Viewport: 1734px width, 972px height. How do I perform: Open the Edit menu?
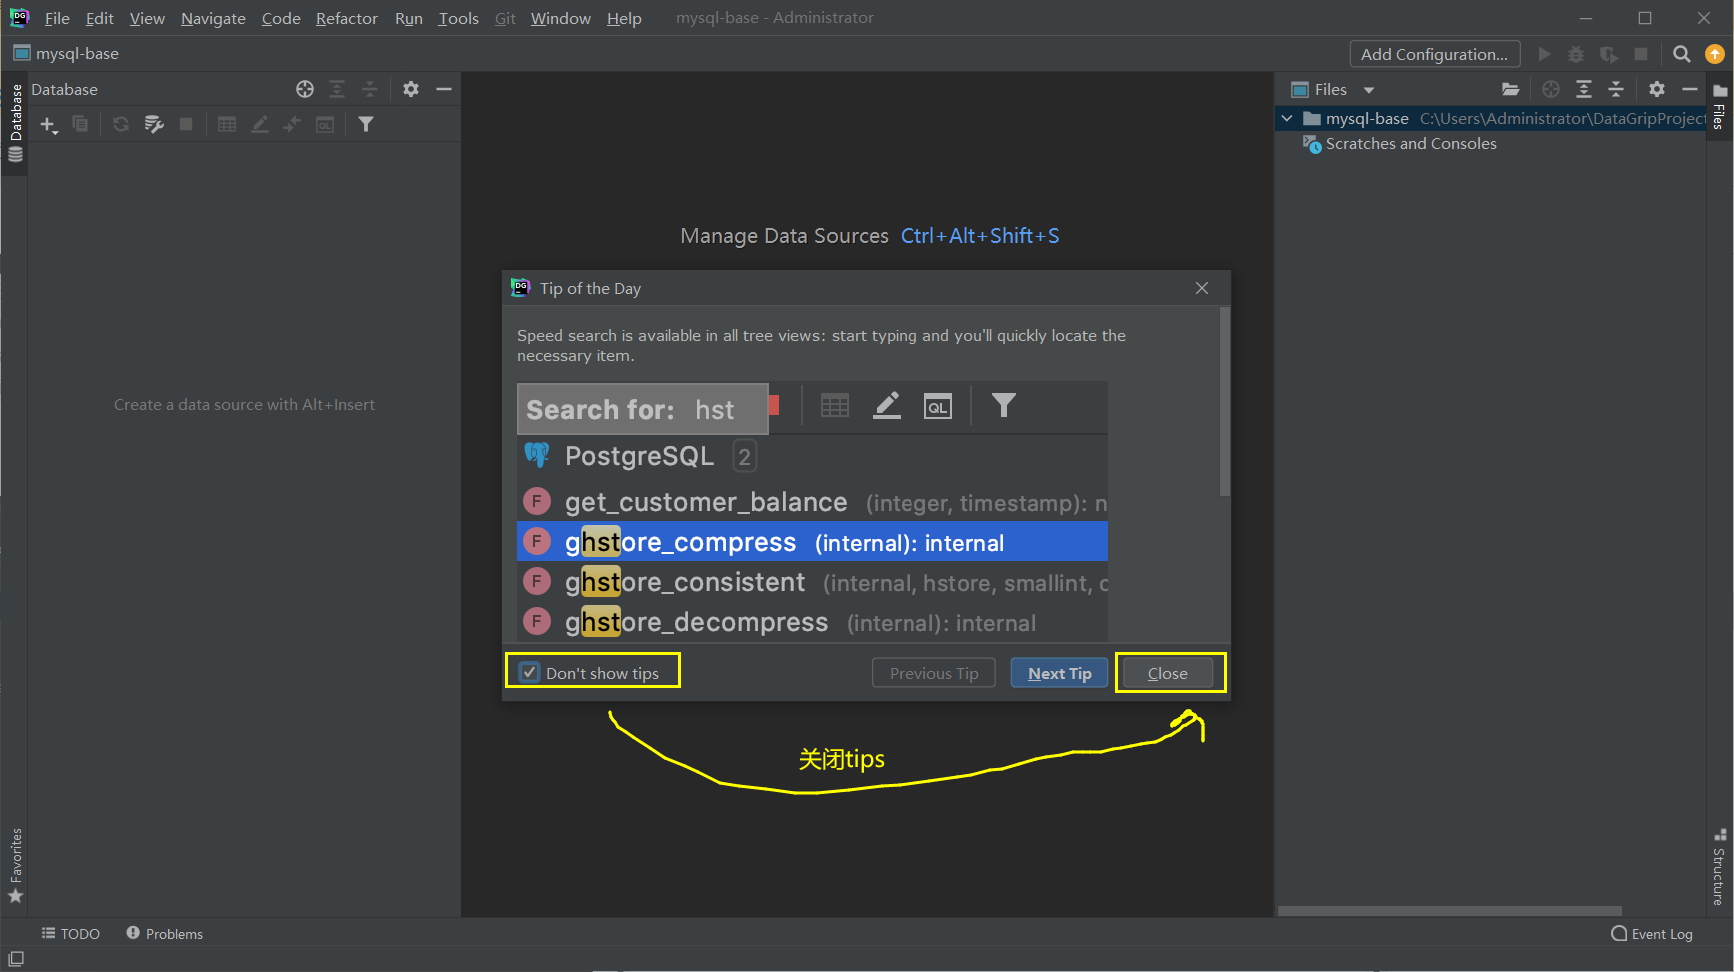(99, 18)
